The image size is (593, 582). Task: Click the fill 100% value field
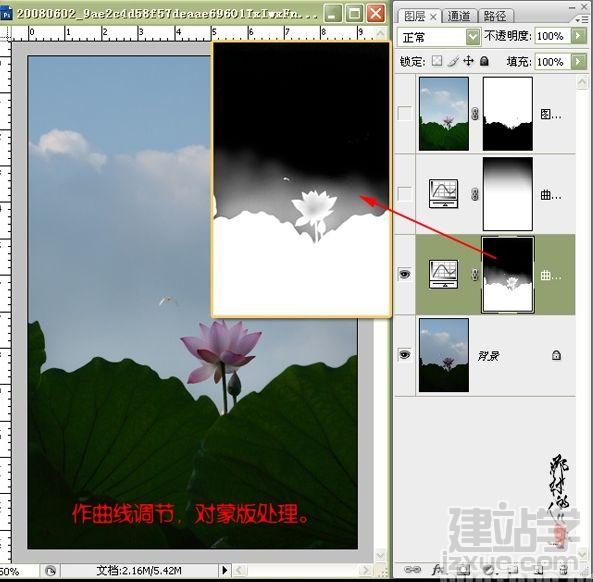point(553,61)
